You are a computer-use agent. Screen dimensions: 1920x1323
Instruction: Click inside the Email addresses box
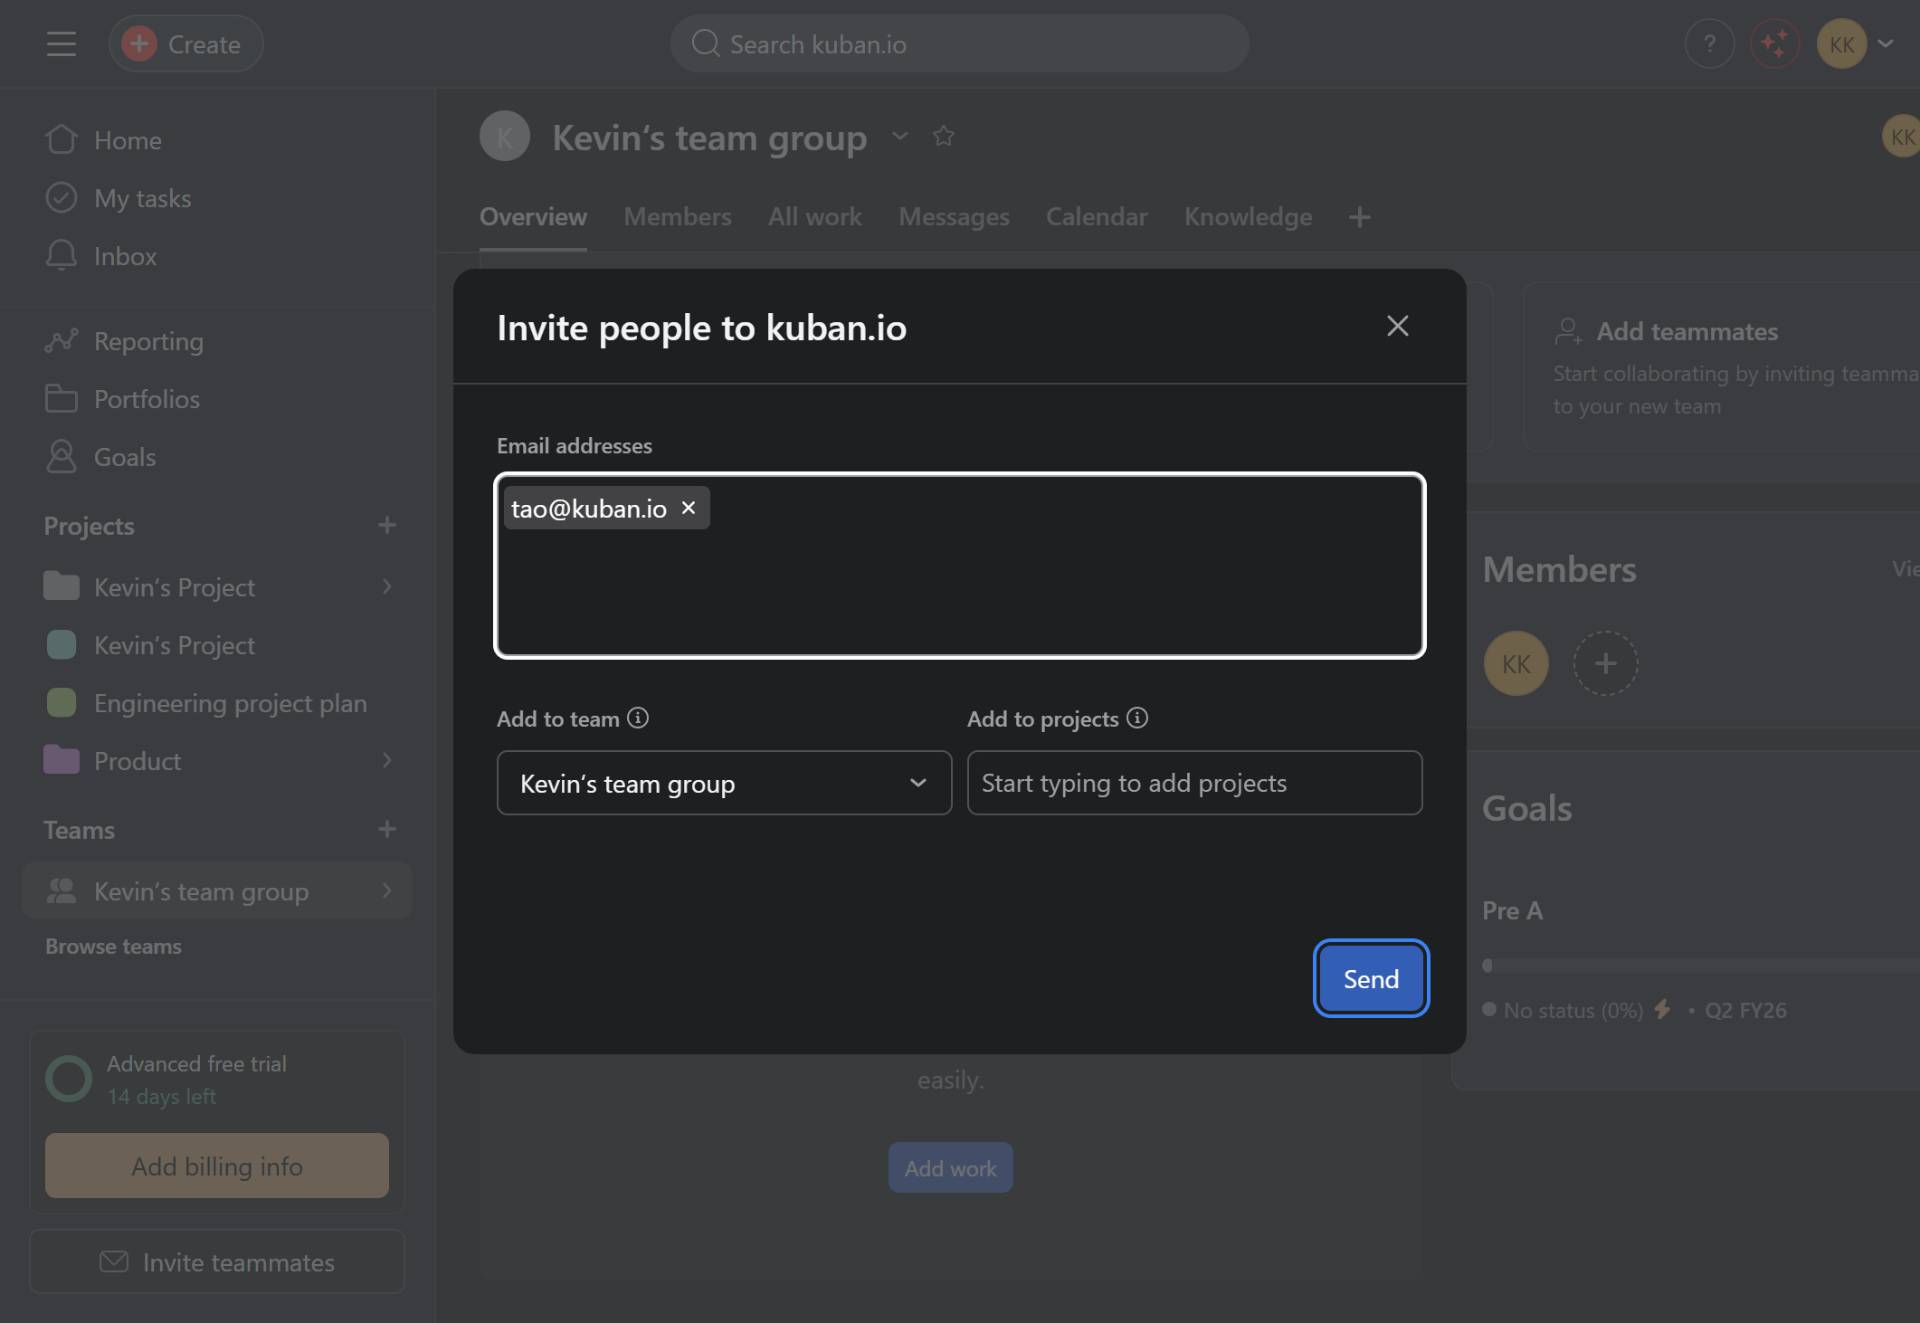(x=960, y=566)
